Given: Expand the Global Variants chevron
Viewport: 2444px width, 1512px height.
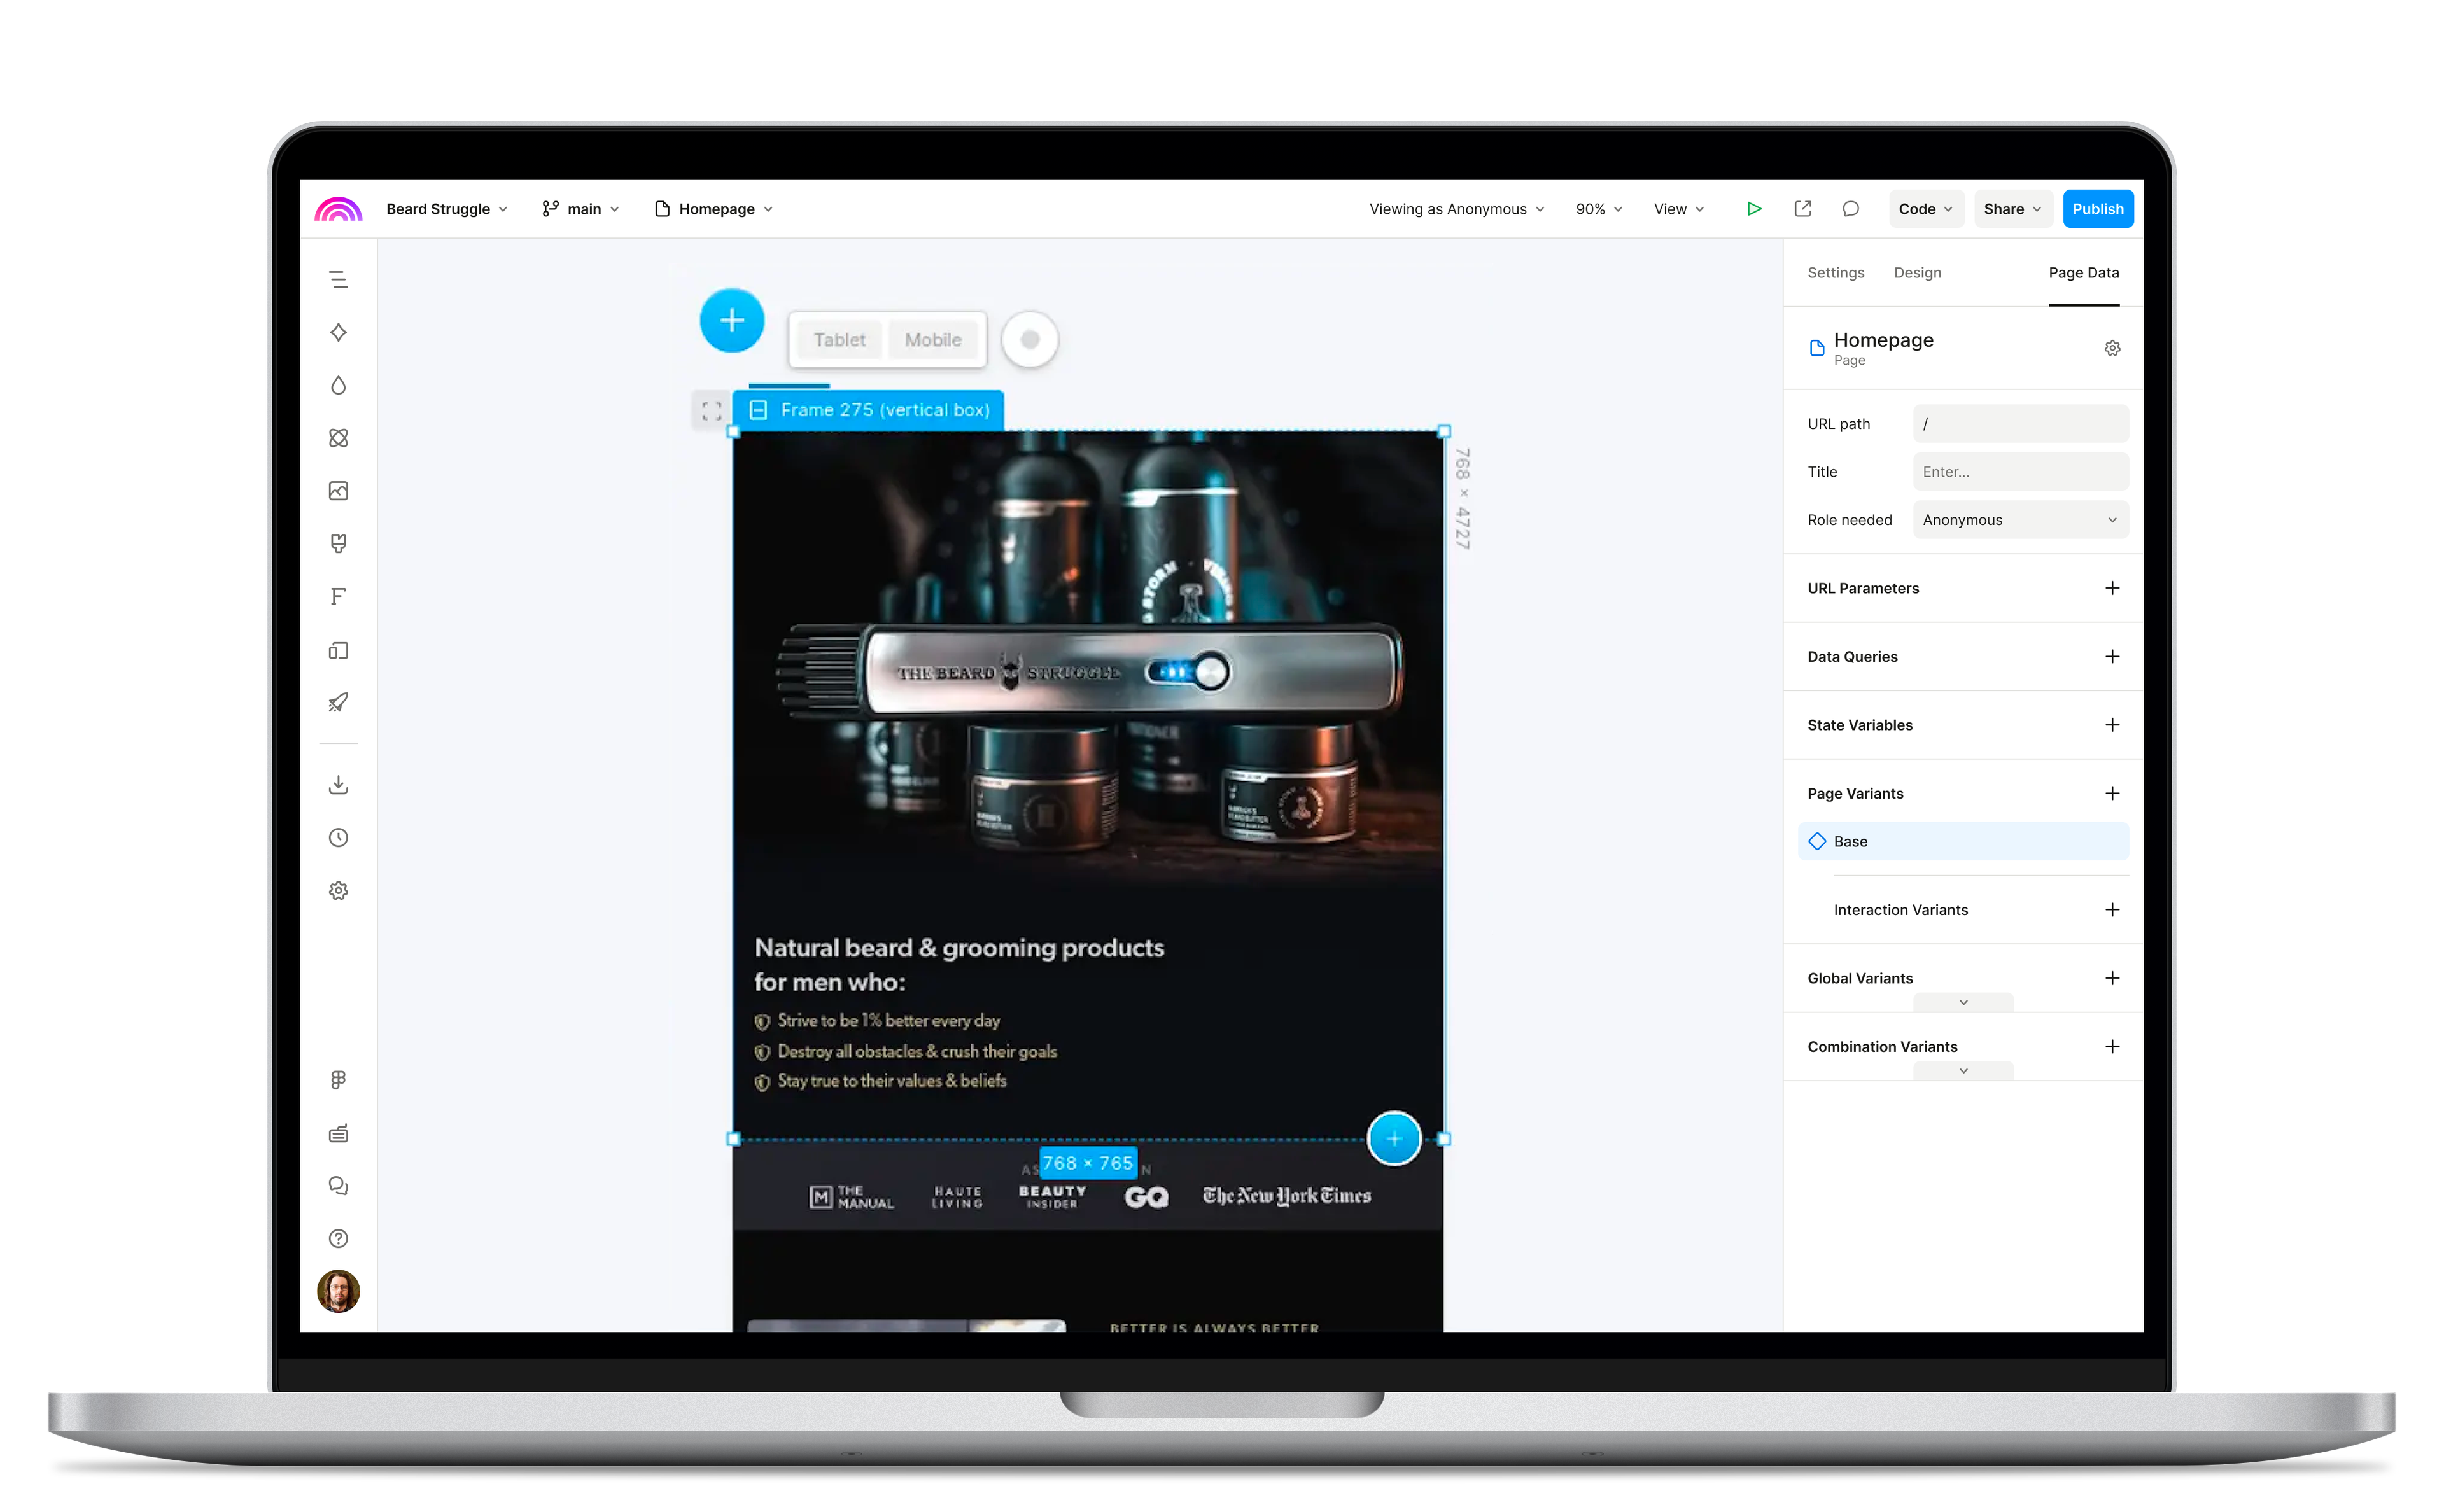Looking at the screenshot, I should pyautogui.click(x=1963, y=1002).
